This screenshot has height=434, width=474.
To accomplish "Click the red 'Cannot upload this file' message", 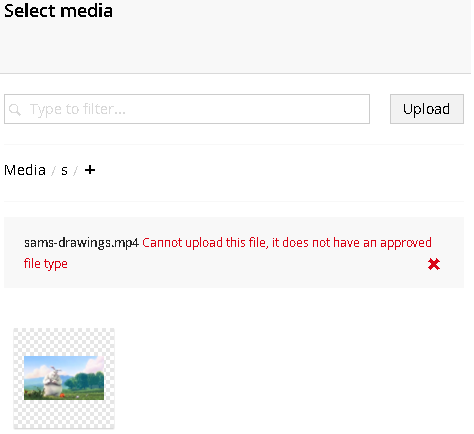I will 287,242.
